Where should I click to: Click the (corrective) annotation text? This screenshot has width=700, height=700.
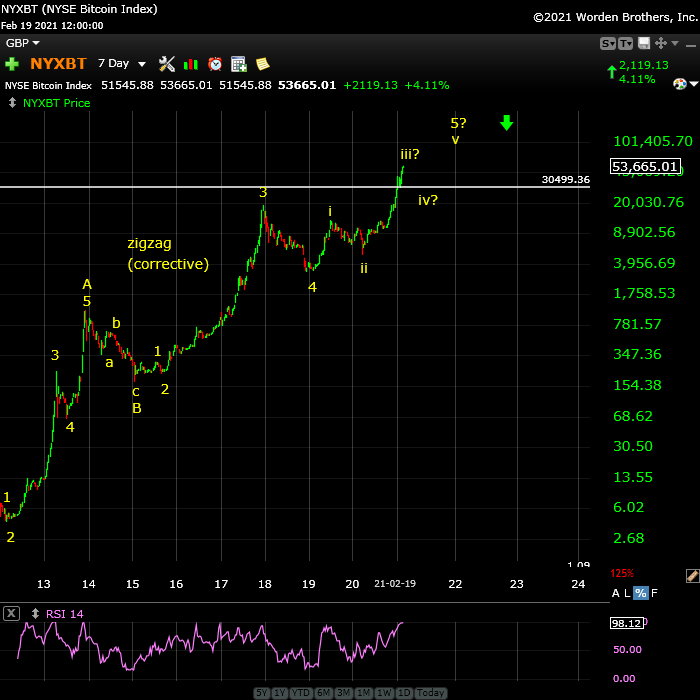[168, 264]
